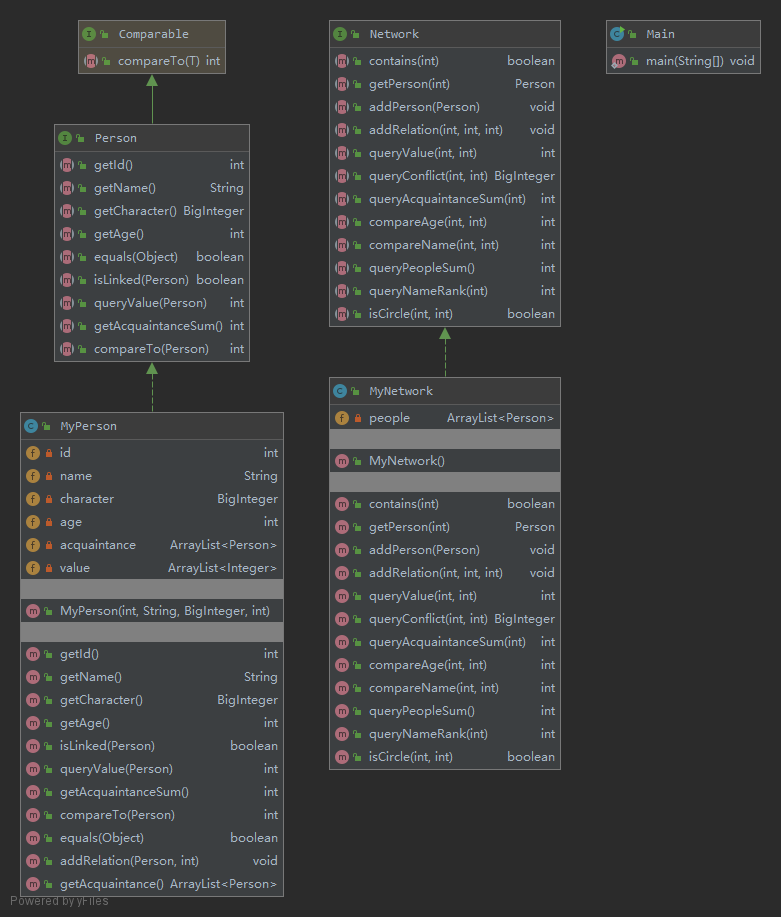Viewport: 781px width, 917px height.
Task: Click the lock icon beside the age field
Action: [49, 522]
